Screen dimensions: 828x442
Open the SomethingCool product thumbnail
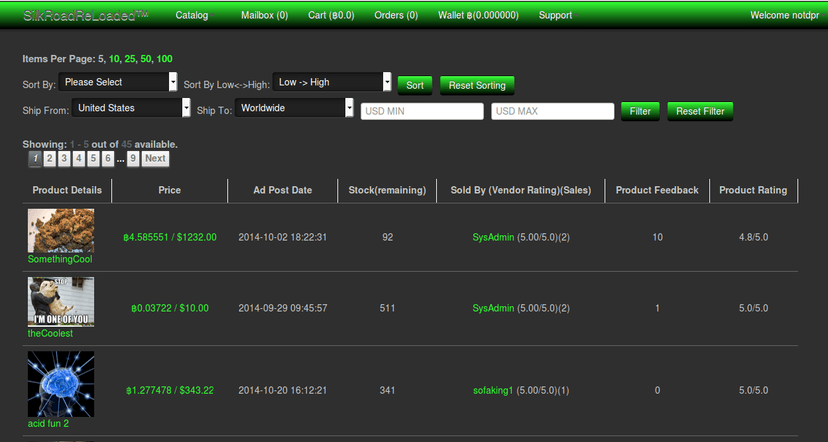(61, 230)
